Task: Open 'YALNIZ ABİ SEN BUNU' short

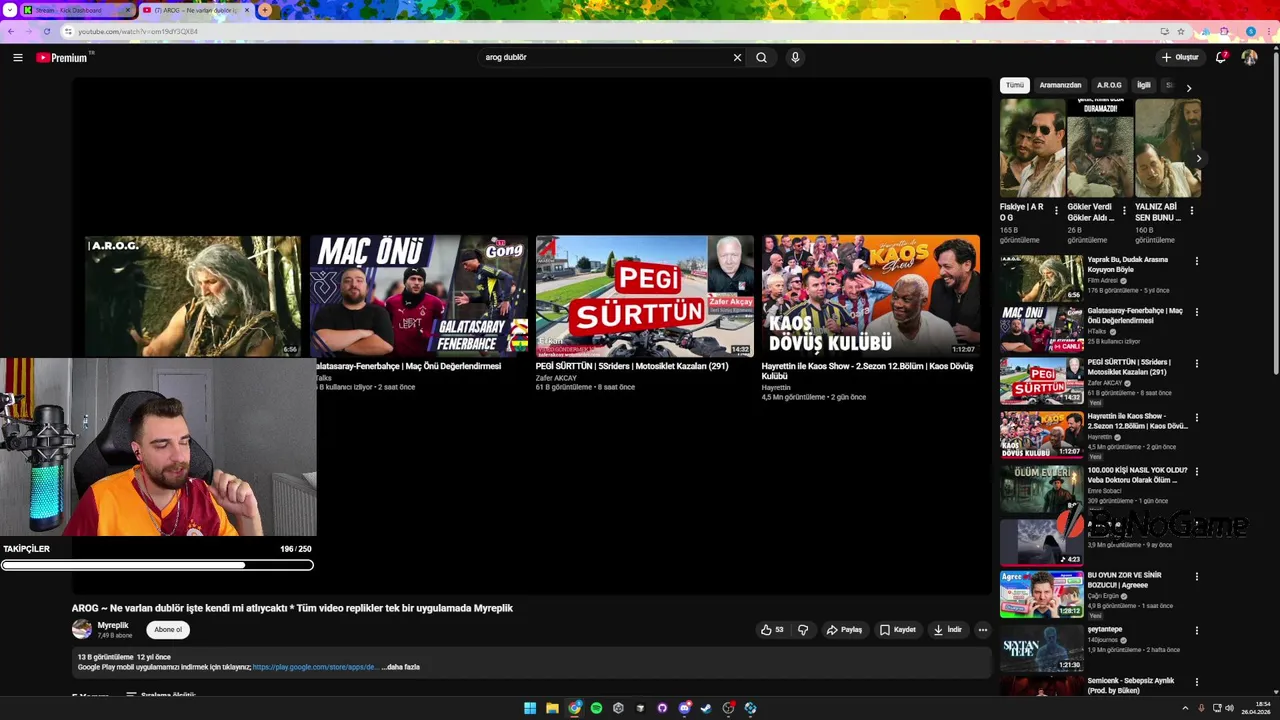Action: [x=1168, y=148]
